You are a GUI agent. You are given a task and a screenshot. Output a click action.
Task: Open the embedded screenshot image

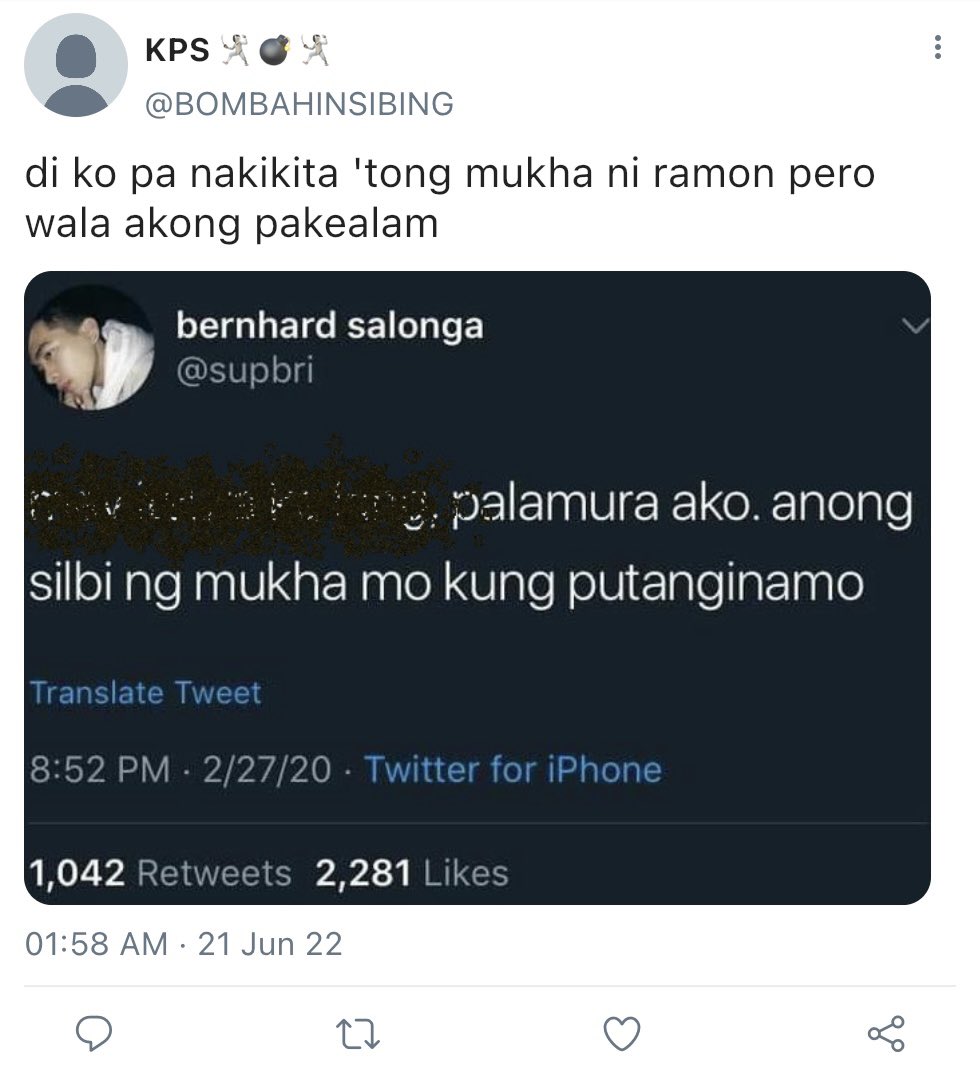(x=477, y=588)
